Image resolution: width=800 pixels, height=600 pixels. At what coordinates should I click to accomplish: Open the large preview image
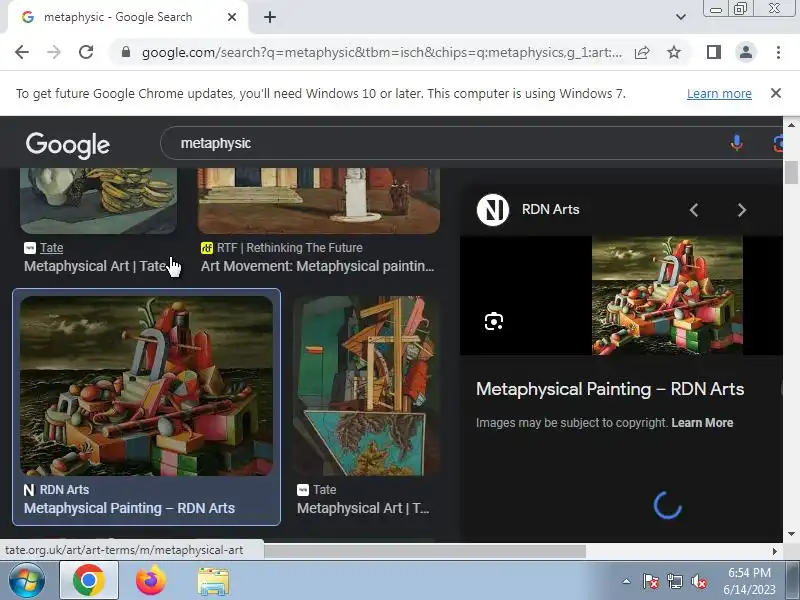(x=667, y=295)
